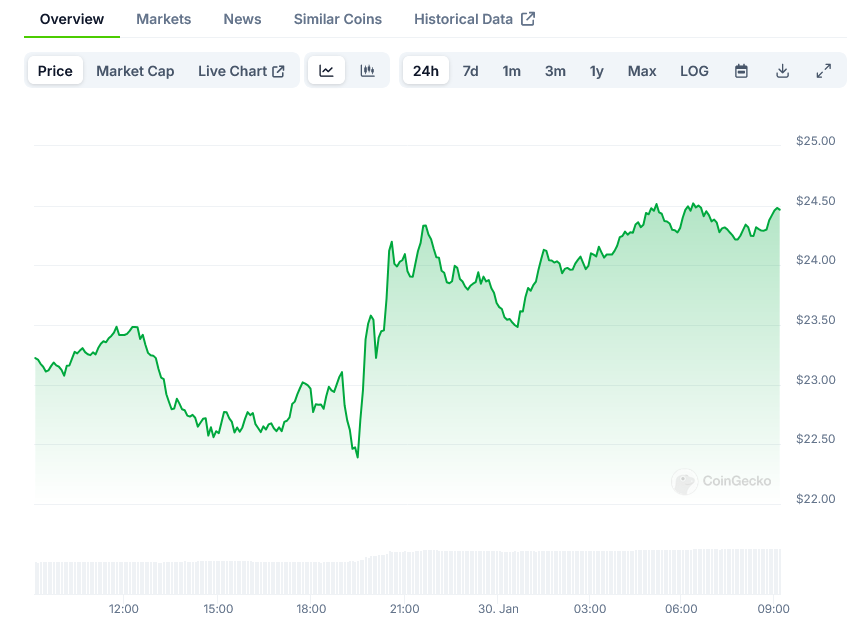The height and width of the screenshot is (628, 847).
Task: Switch chart to Market Cap
Action: pos(135,71)
